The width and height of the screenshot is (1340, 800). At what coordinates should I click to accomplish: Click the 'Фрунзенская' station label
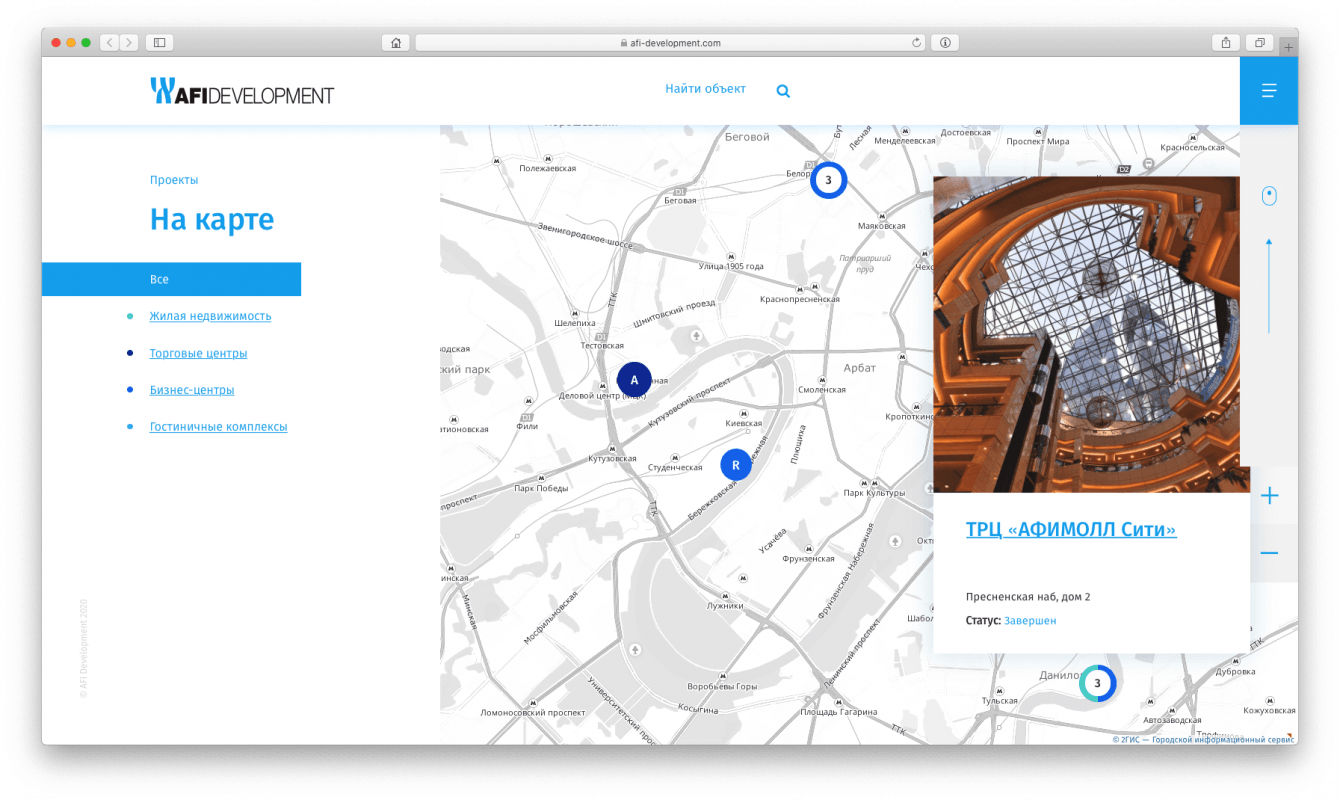pos(808,559)
